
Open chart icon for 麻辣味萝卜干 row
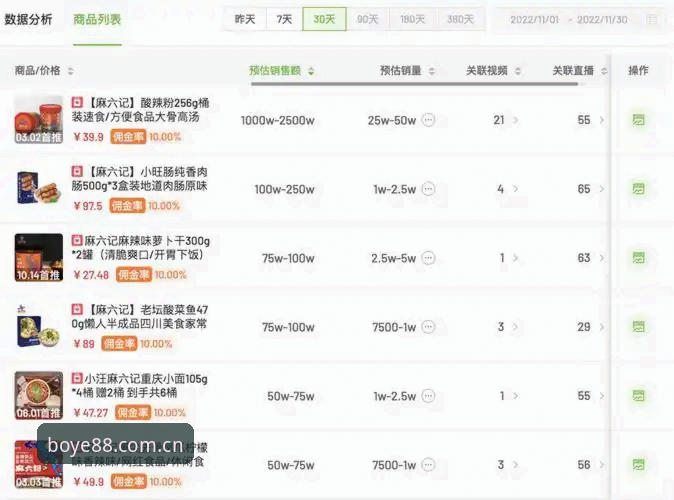tap(638, 258)
